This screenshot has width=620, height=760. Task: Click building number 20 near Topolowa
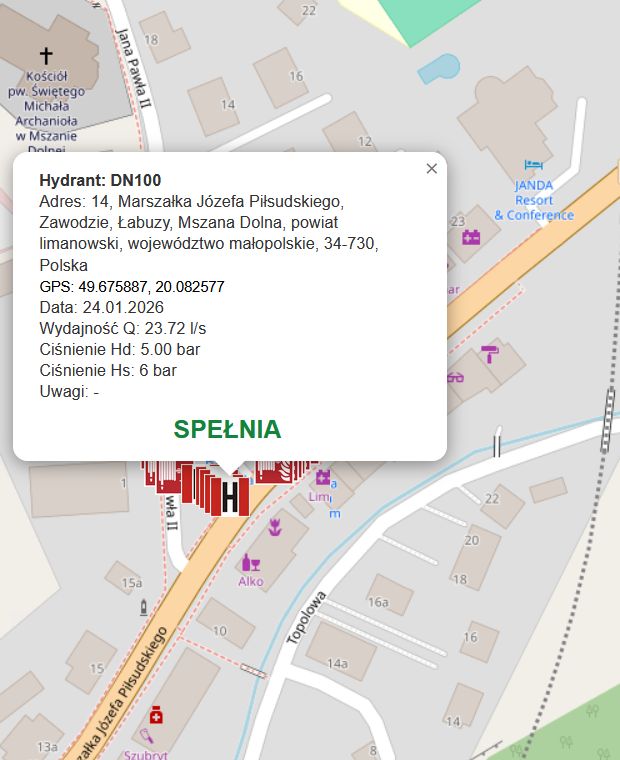472,540
